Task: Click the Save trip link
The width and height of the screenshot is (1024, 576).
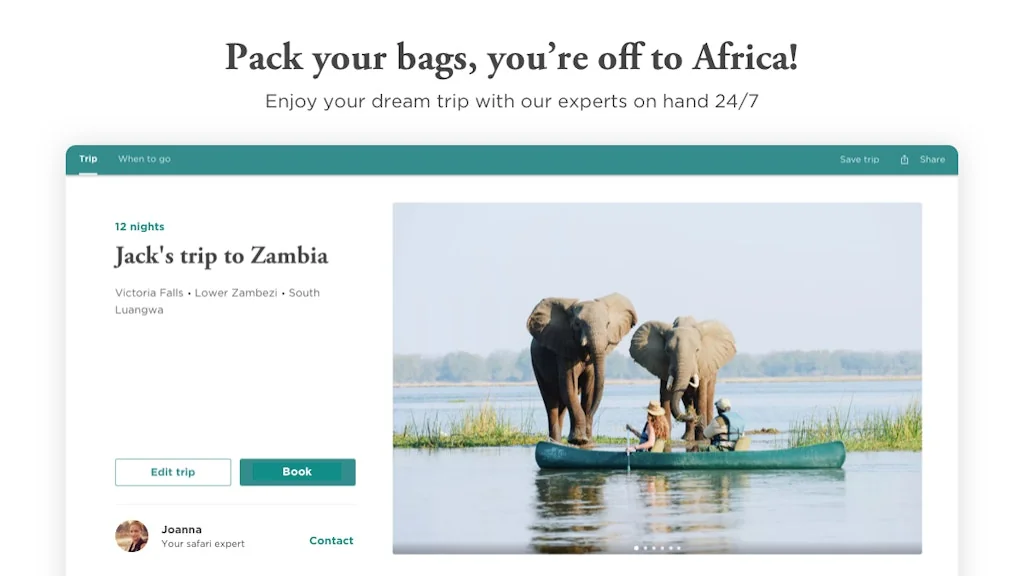Action: click(859, 160)
